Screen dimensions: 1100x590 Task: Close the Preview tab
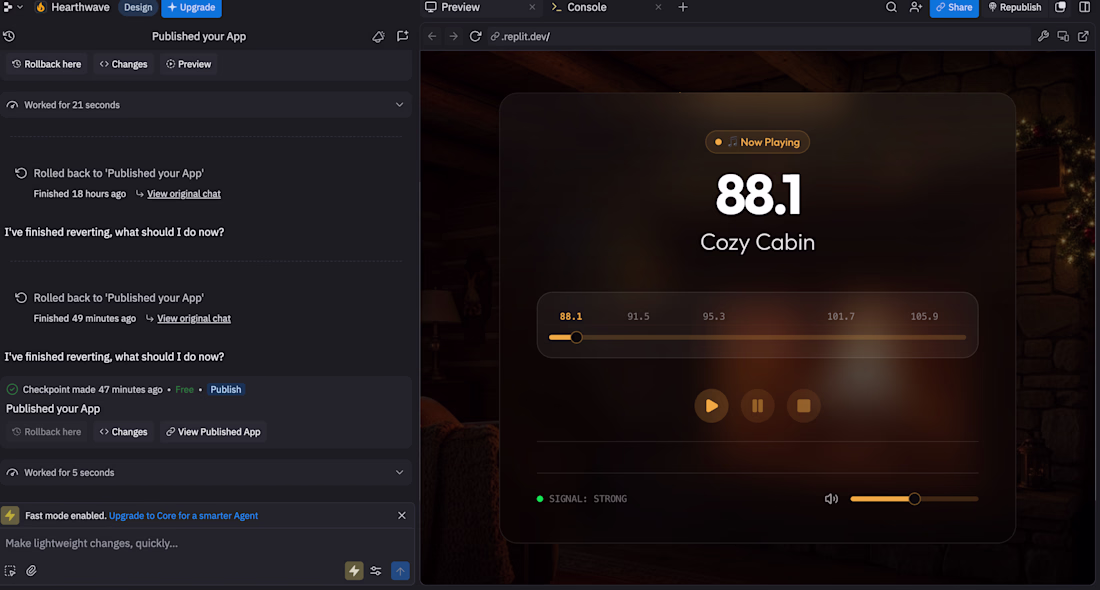532,7
